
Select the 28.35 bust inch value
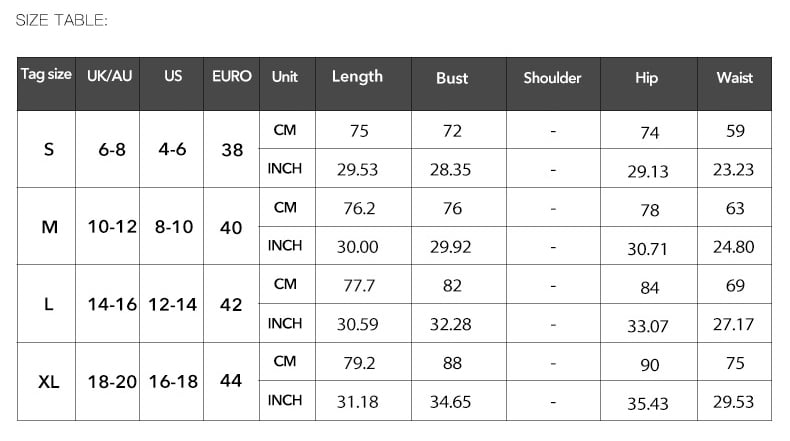pos(450,169)
